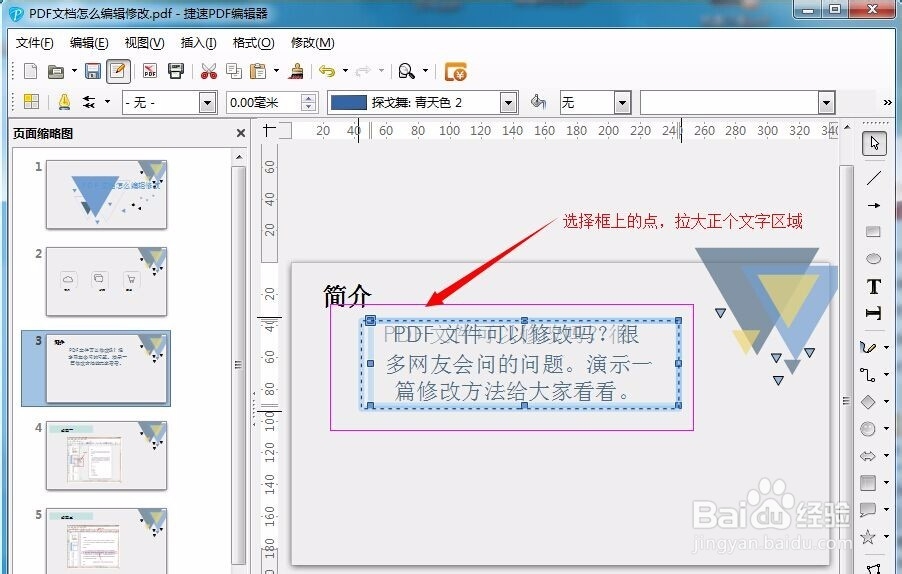This screenshot has height=574, width=902.
Task: Select the callouts speech bubble tool
Action: (869, 510)
